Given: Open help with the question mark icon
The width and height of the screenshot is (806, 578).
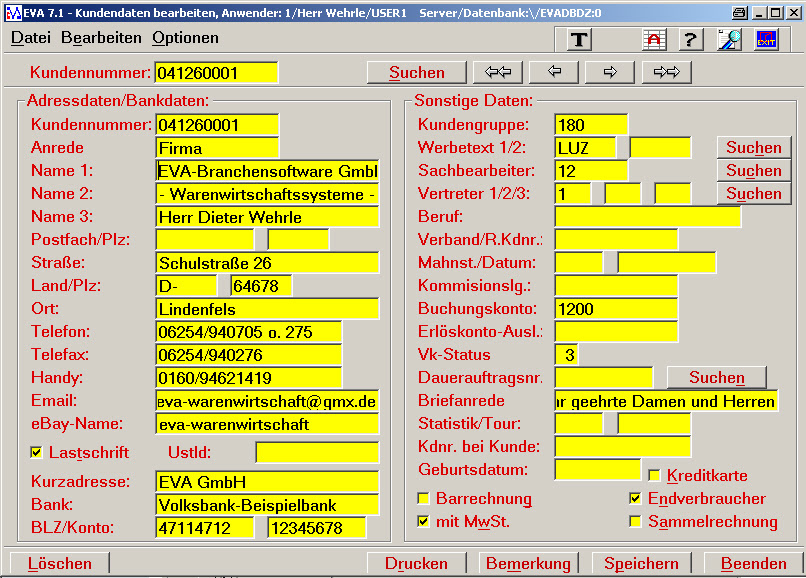Looking at the screenshot, I should click(691, 40).
